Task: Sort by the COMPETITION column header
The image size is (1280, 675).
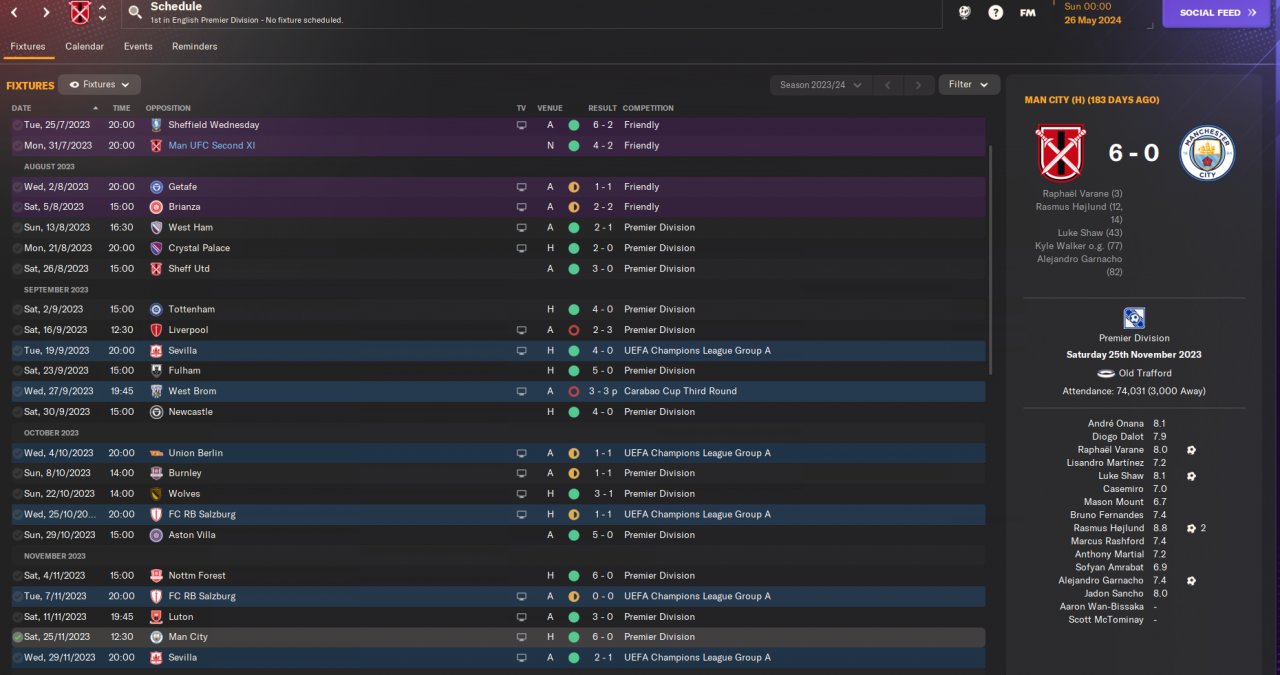Action: click(648, 108)
